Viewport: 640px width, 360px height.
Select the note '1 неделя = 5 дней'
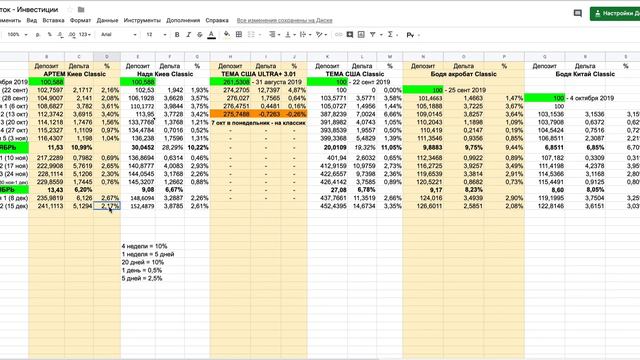point(148,254)
